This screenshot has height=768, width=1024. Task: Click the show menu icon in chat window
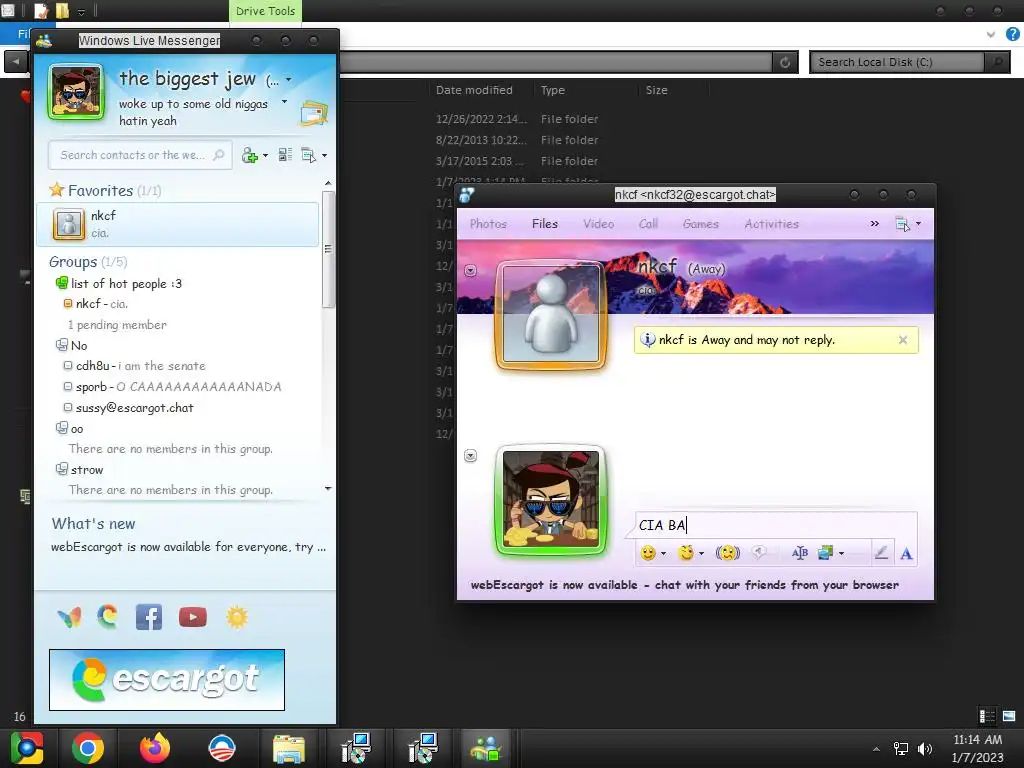tap(903, 224)
